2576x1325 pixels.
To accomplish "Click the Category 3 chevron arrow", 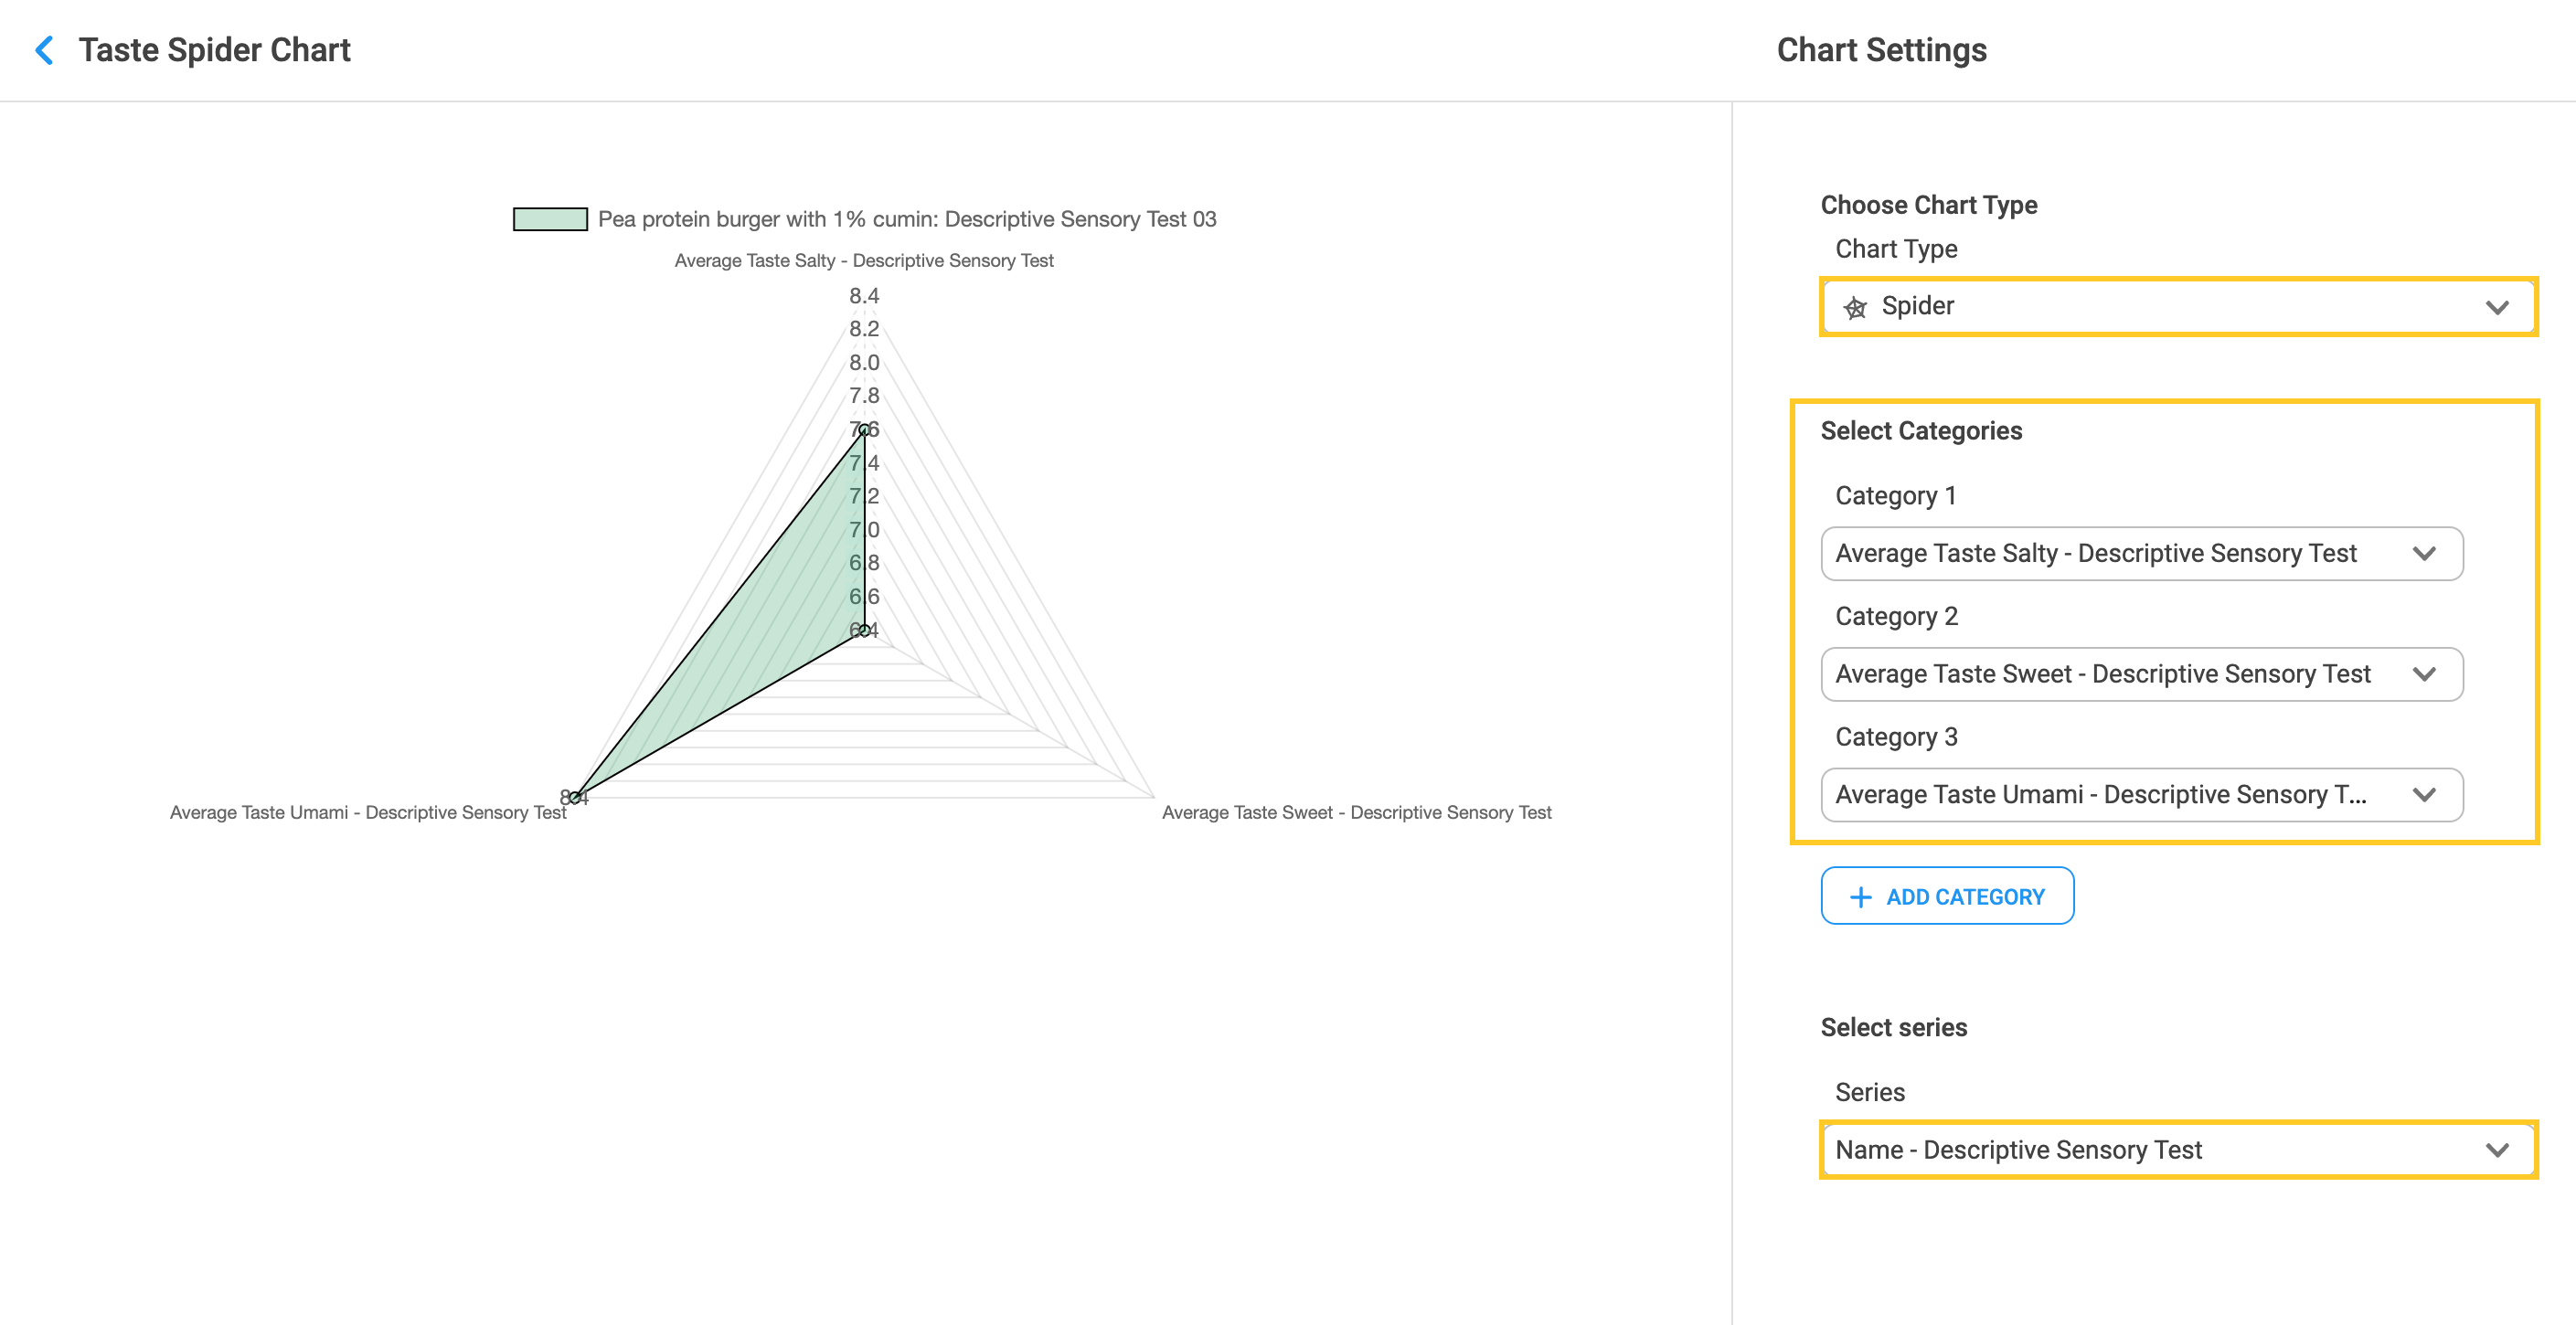I will point(2424,795).
